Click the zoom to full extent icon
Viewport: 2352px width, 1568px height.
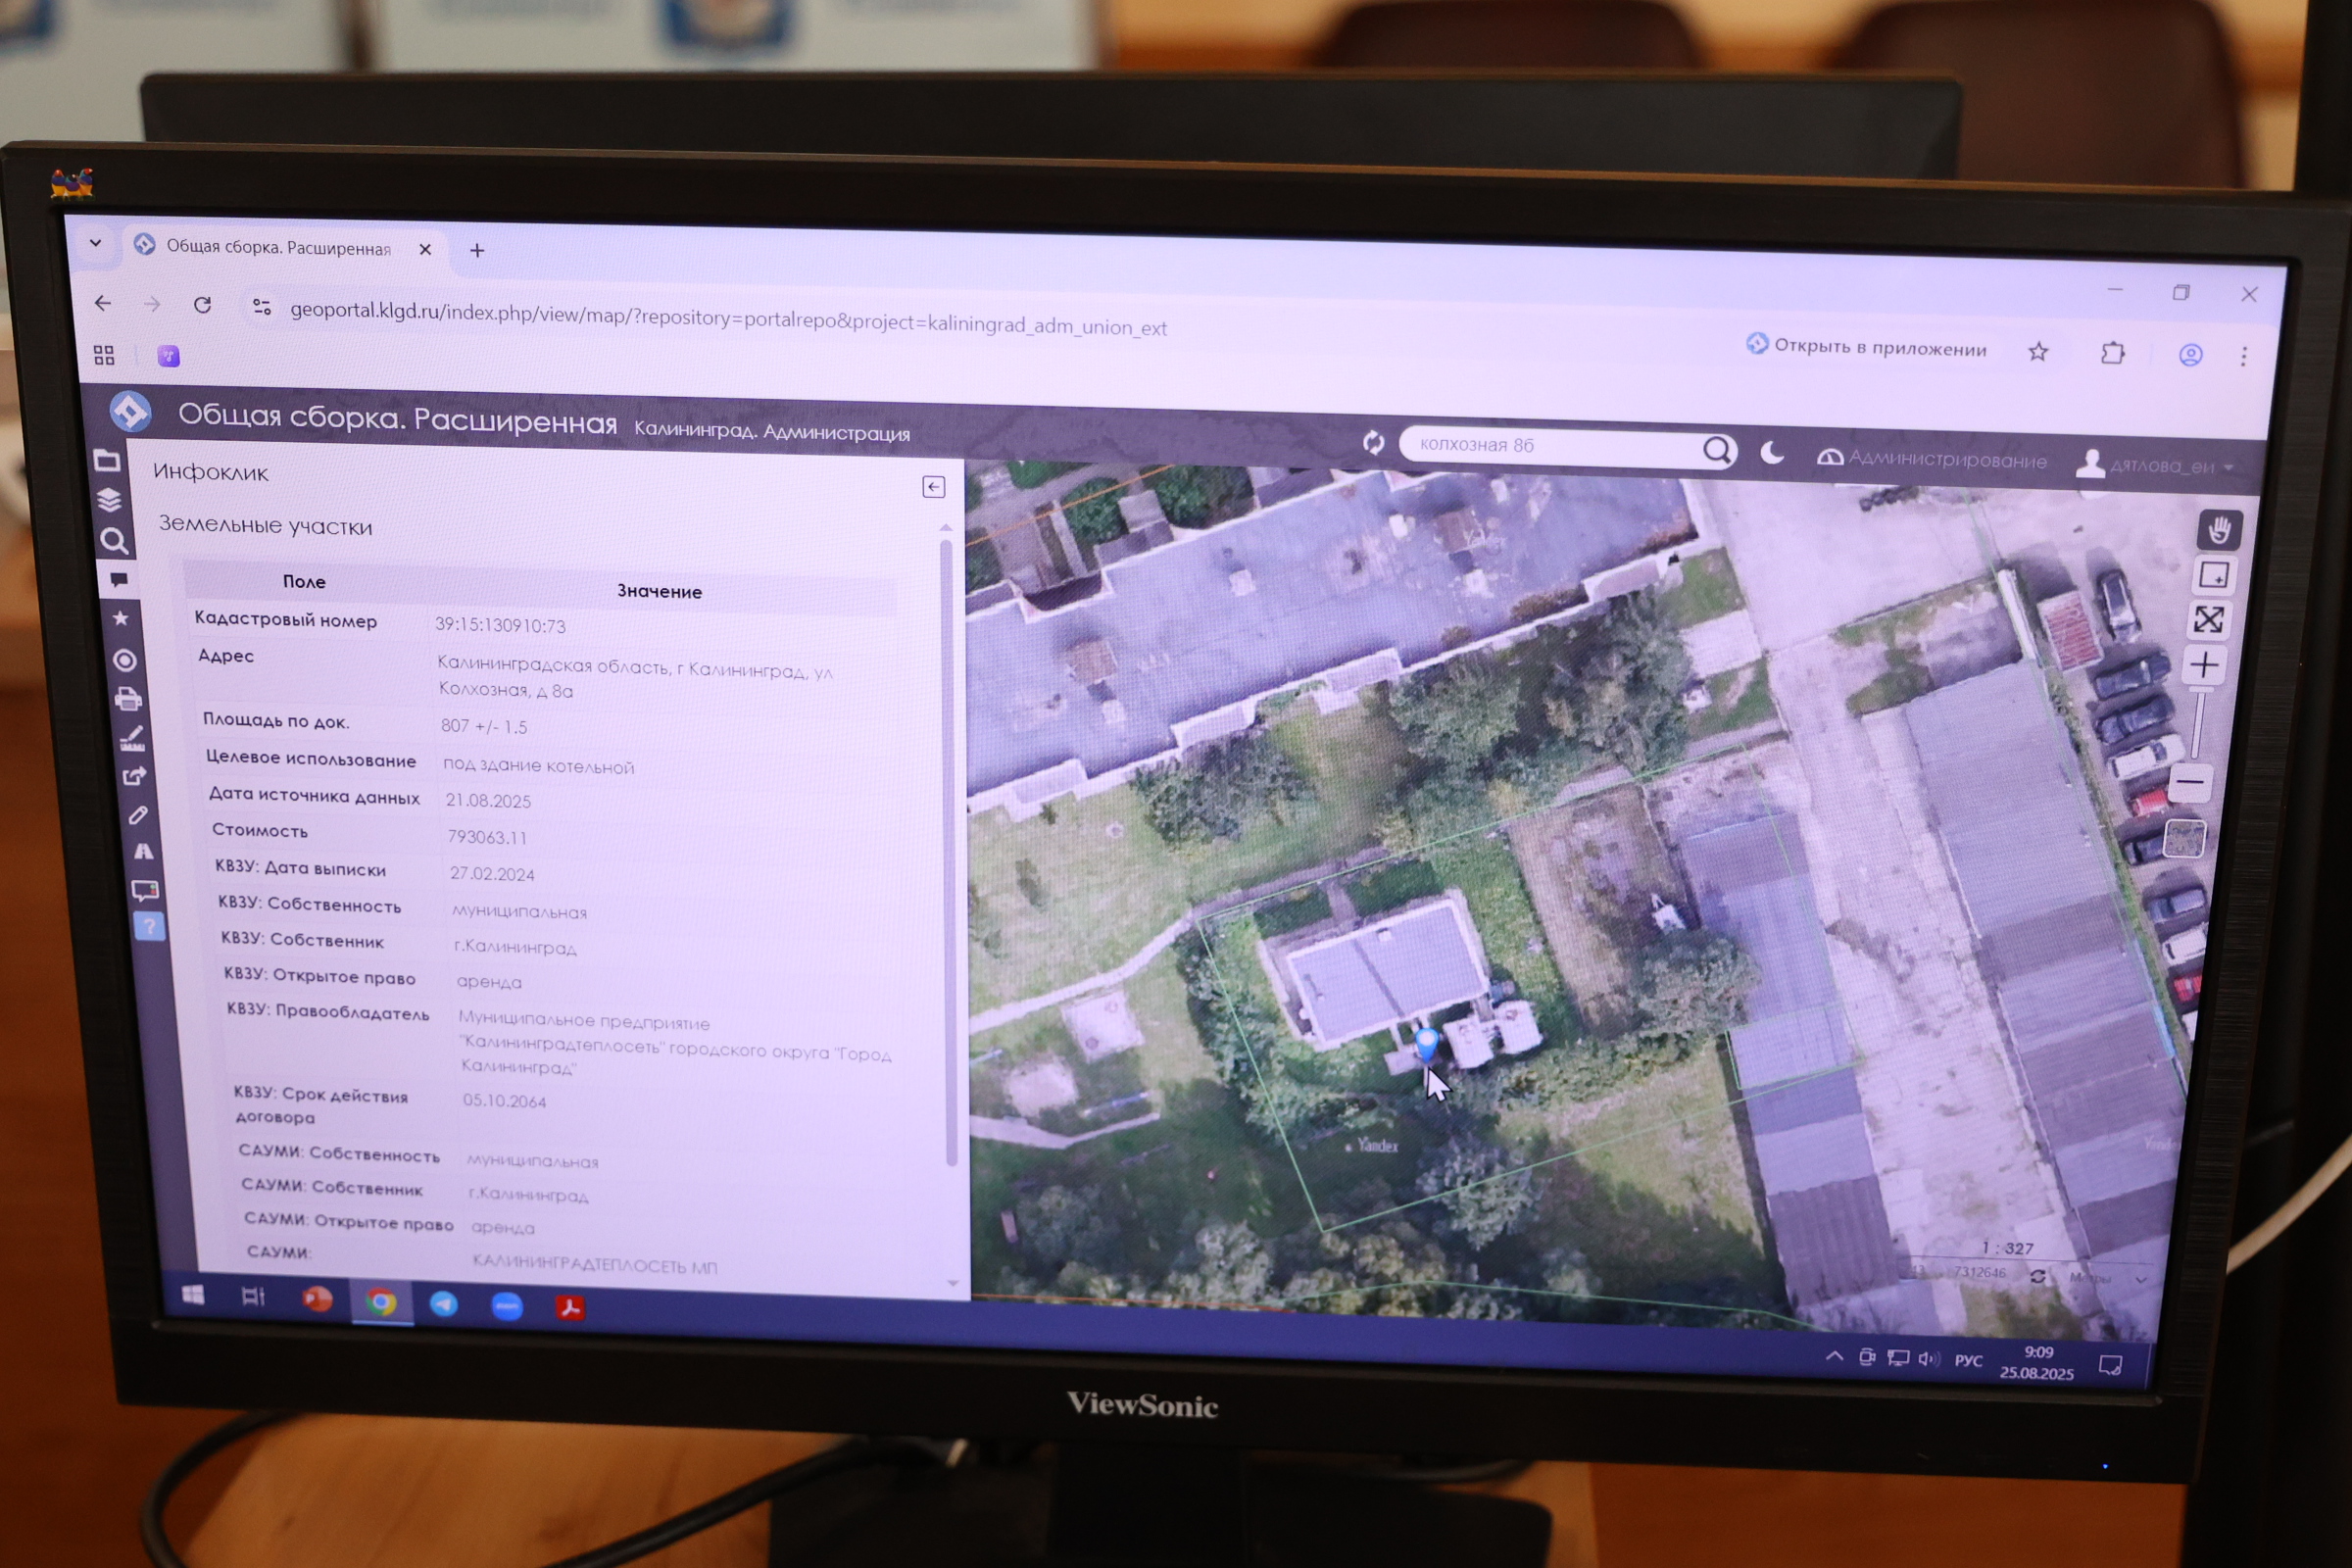[x=2209, y=620]
